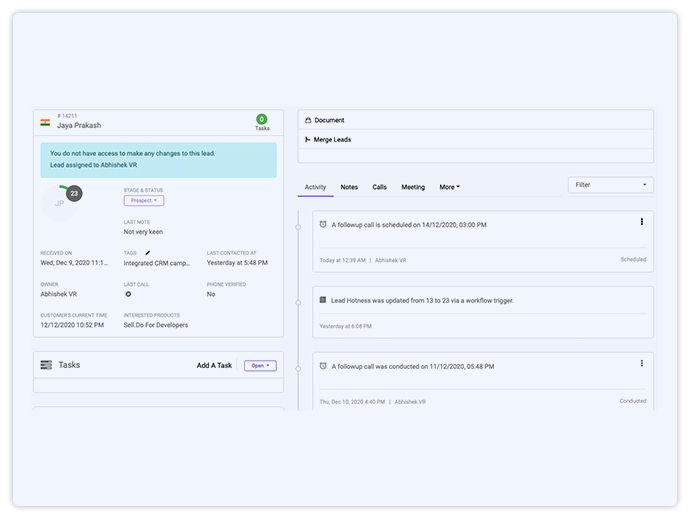Click Thu, Dec 10, 2020 4:40 PM timestamp
Viewport: 689px width, 517px height.
[352, 402]
